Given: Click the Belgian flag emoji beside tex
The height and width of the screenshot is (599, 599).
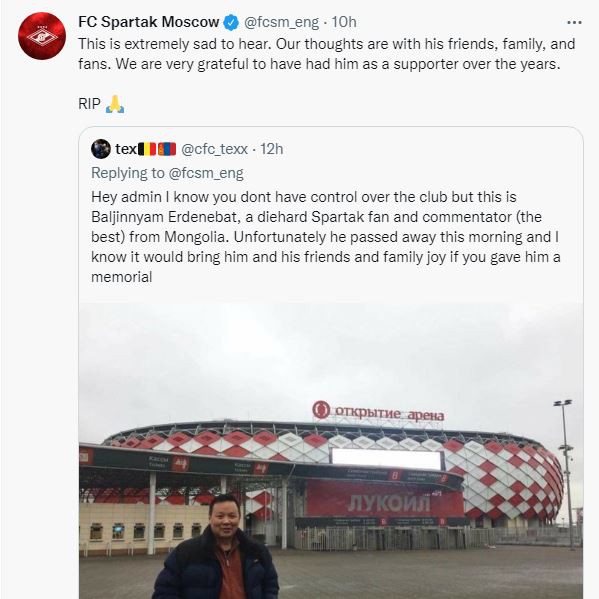Looking at the screenshot, I should pyautogui.click(x=147, y=149).
